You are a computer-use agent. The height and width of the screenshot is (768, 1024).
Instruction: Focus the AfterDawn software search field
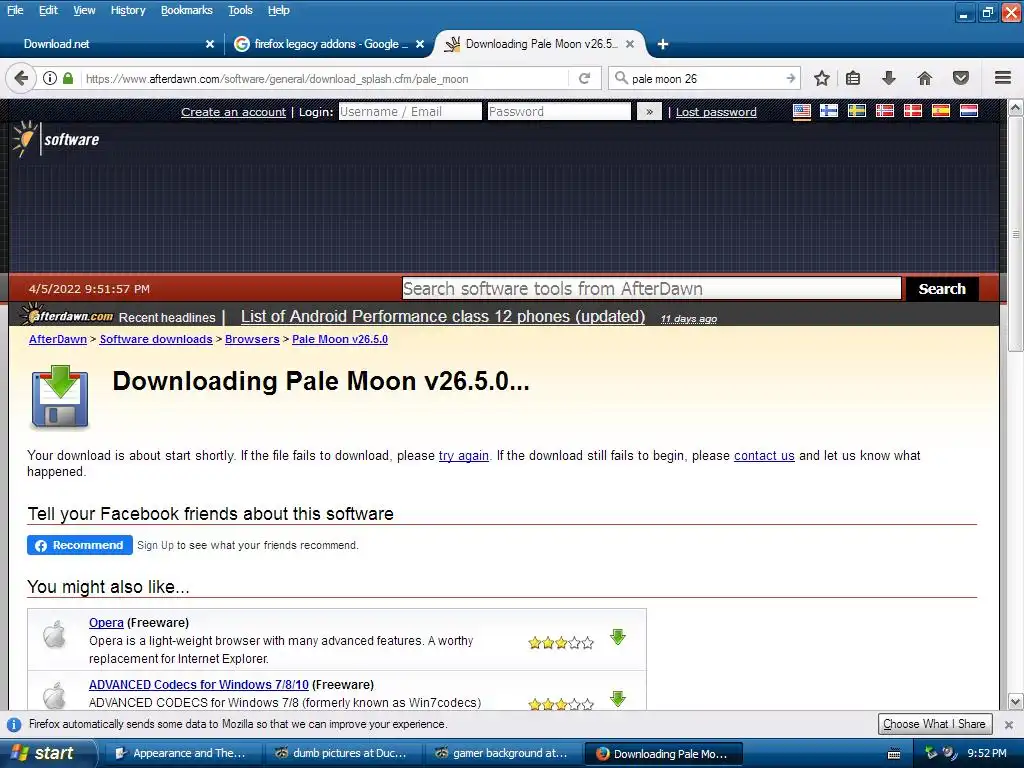[651, 289]
